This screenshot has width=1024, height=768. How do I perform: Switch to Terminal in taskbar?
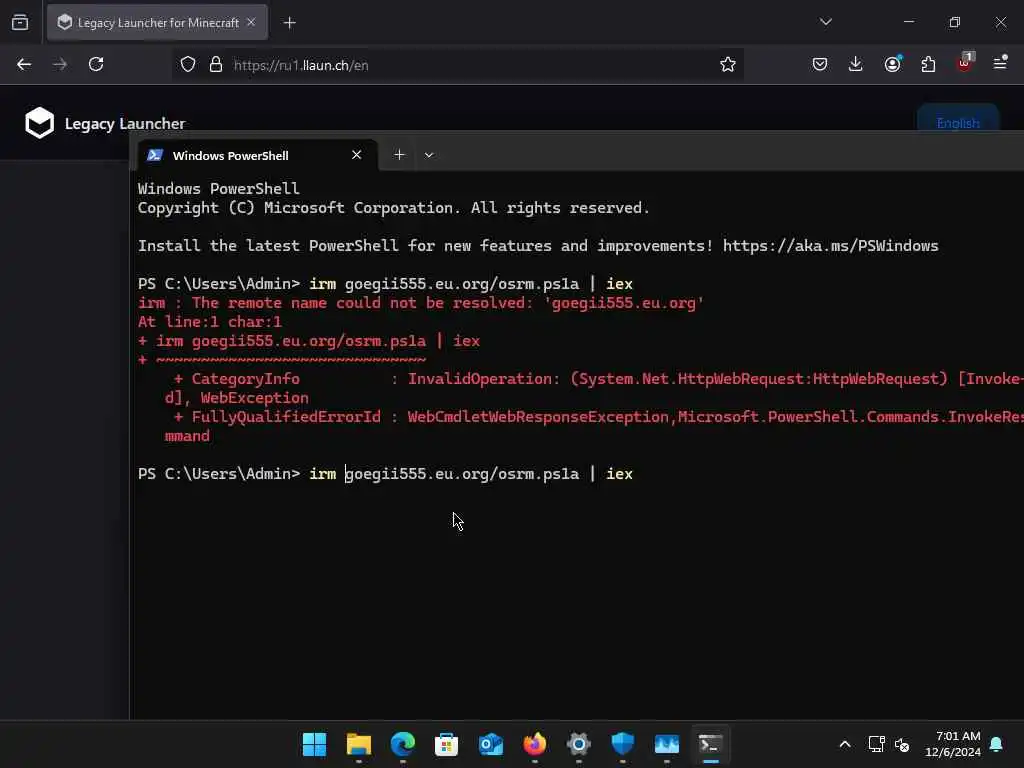click(711, 744)
